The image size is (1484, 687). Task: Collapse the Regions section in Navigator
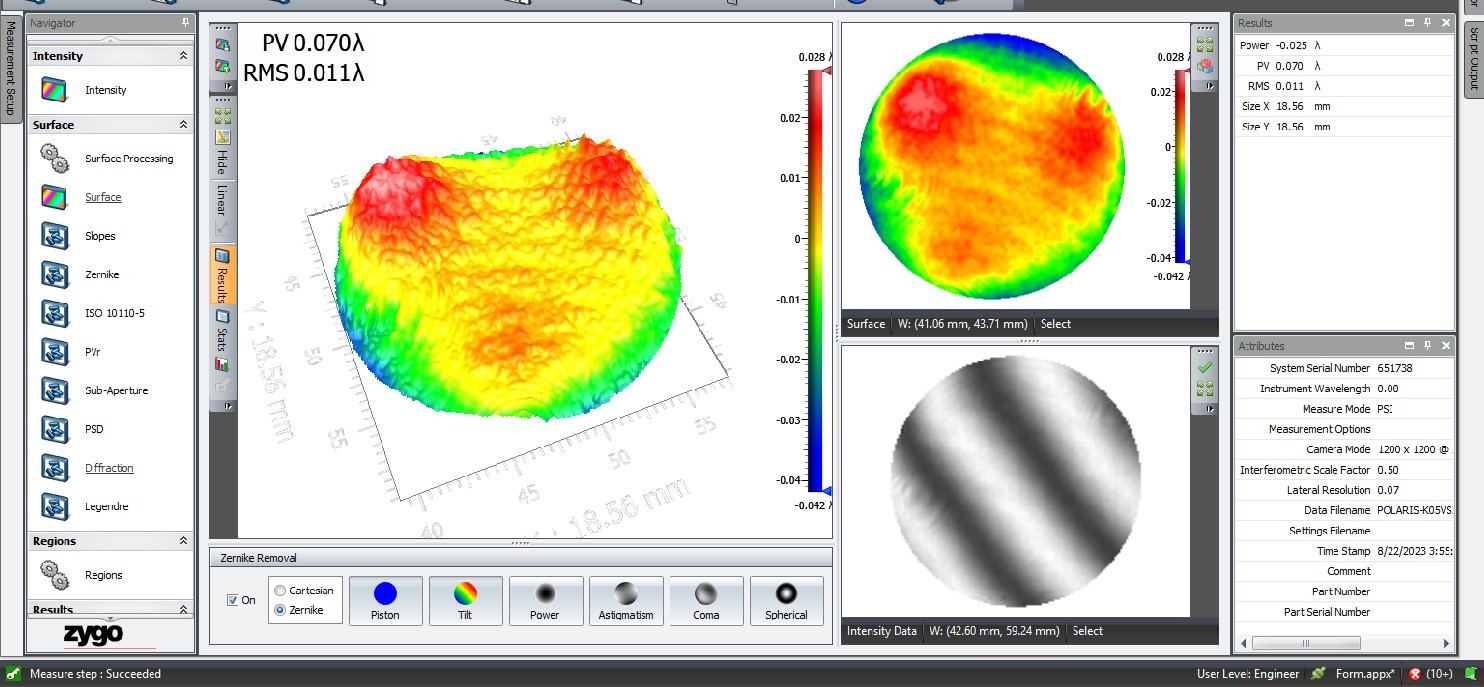point(183,541)
